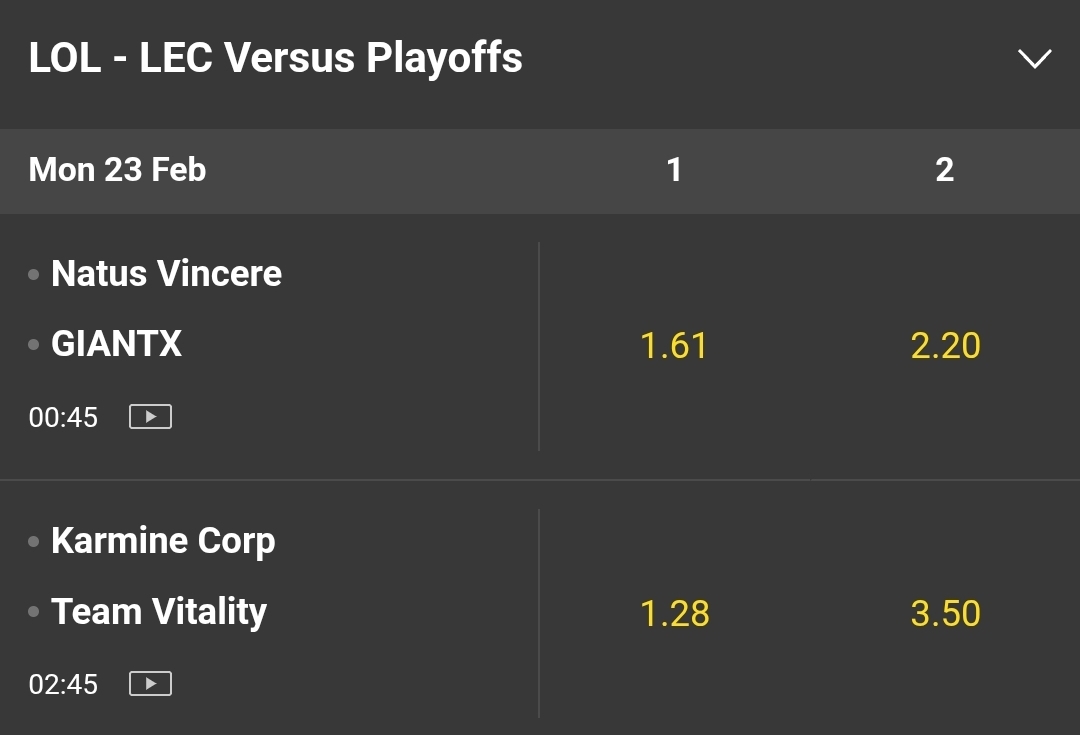This screenshot has width=1080, height=735.
Task: Click the dot beside GIANTX
Action: tap(34, 345)
